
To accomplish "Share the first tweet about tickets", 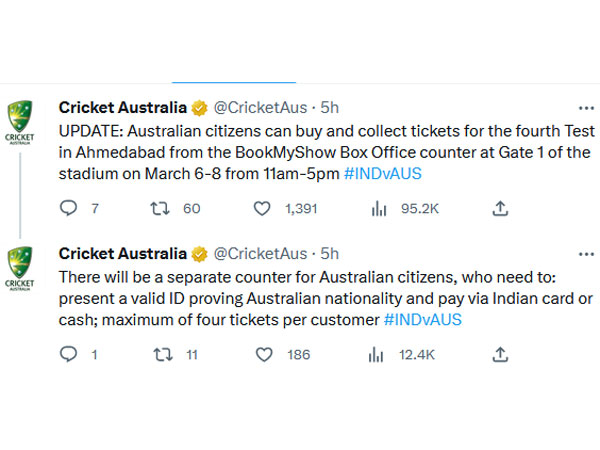I will [x=501, y=208].
